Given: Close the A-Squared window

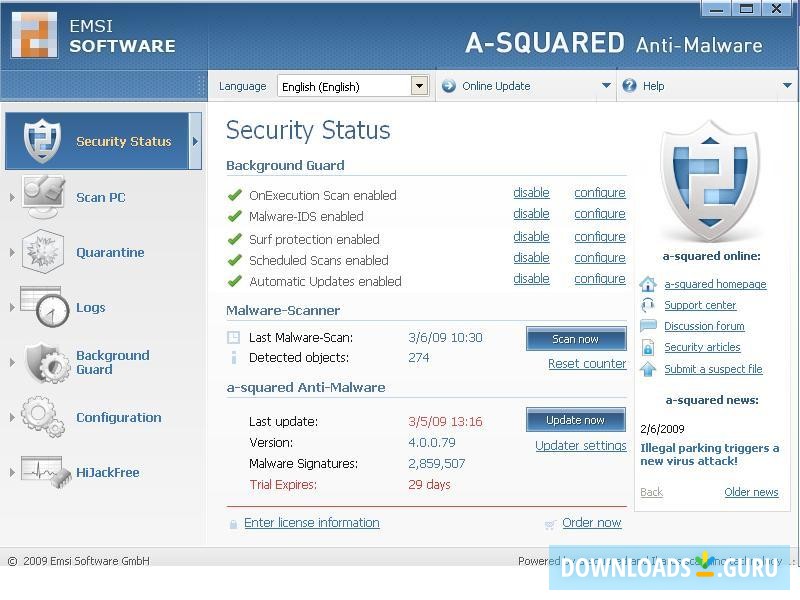Looking at the screenshot, I should click(777, 8).
